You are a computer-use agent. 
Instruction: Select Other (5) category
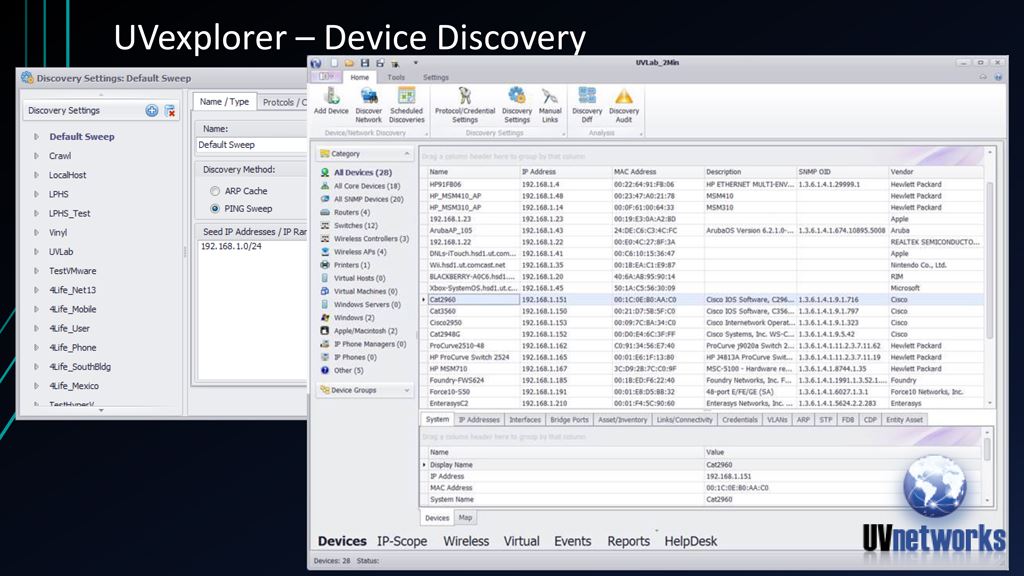pyautogui.click(x=348, y=370)
